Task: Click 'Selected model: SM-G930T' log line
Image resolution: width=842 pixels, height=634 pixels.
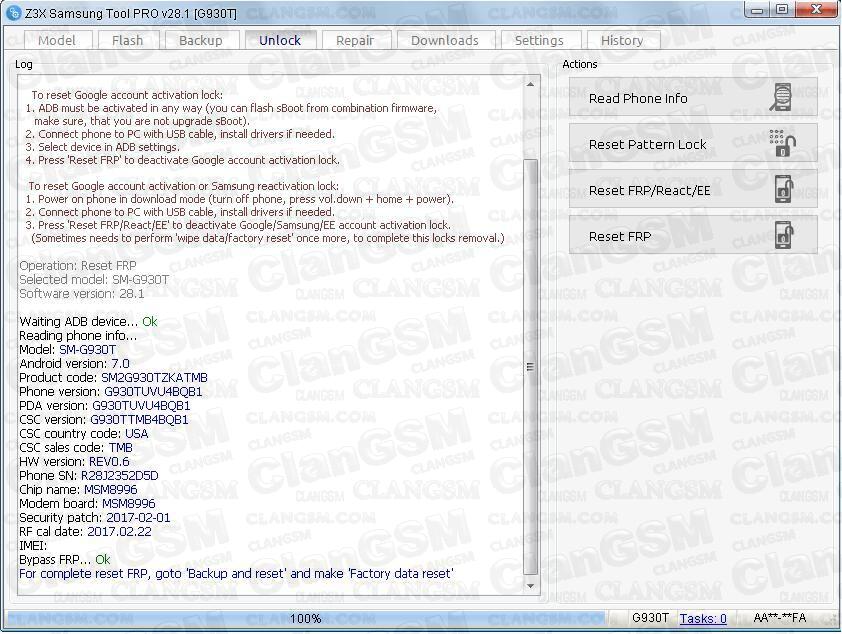Action: [94, 280]
